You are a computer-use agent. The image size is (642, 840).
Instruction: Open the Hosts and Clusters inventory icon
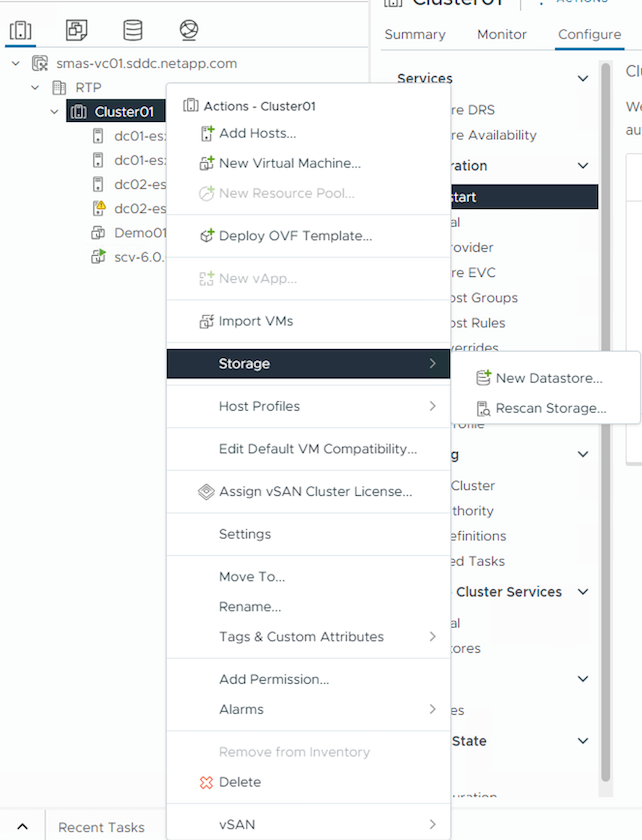click(20, 30)
